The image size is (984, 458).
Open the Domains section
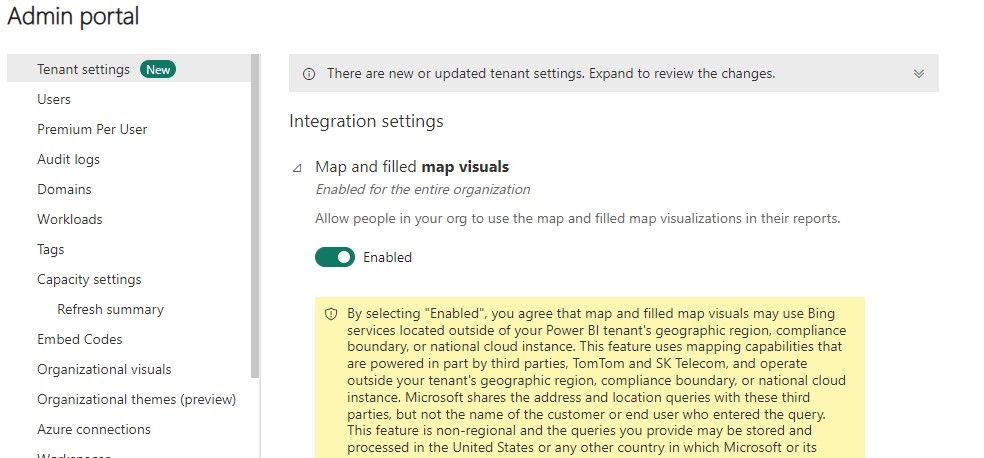pos(64,189)
